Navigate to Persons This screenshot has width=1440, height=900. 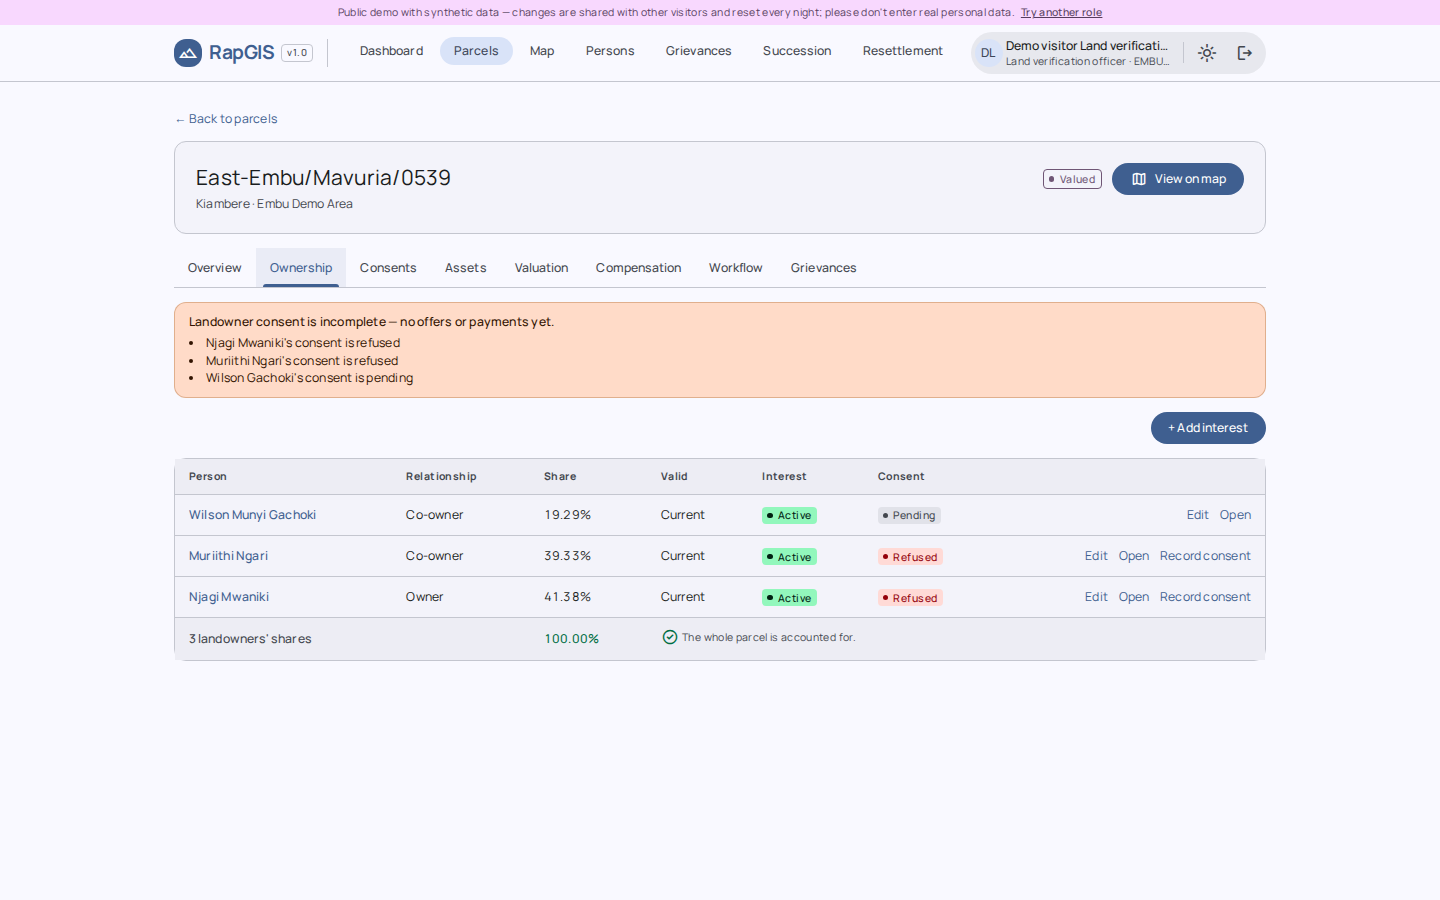click(x=610, y=51)
